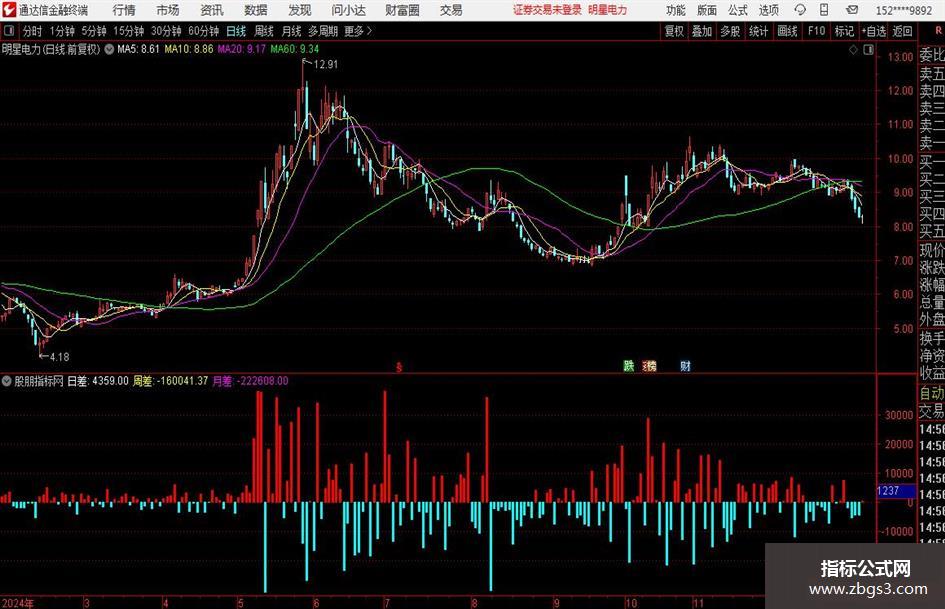Click the 明星电力 stock name in title bar

click(608, 10)
